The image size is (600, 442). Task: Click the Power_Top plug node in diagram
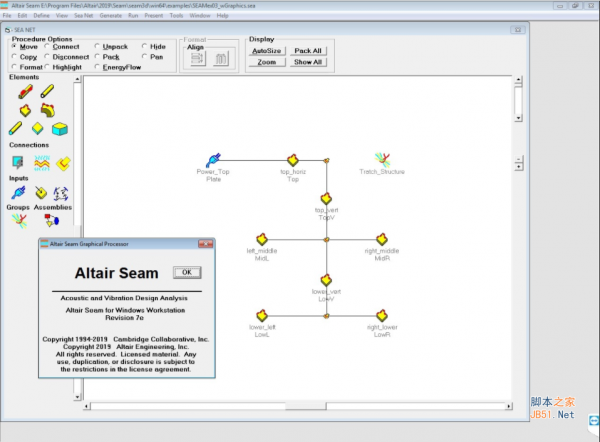[213, 160]
